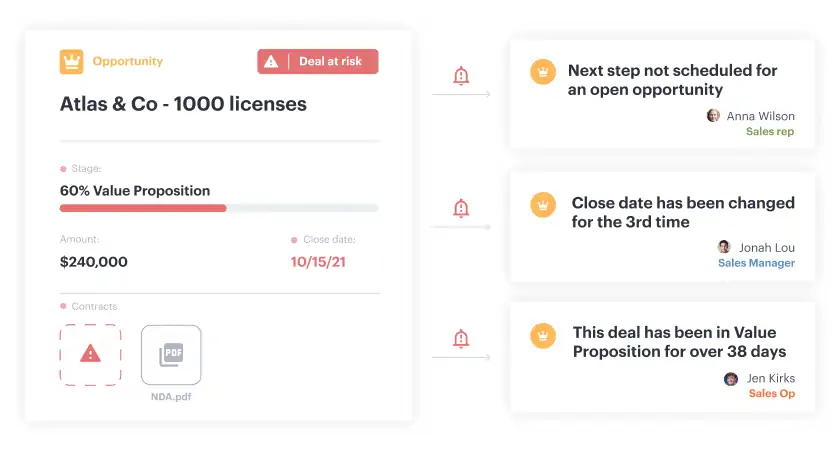Click the missing contract warning placeholder
The width and height of the screenshot is (840, 451).
(91, 355)
